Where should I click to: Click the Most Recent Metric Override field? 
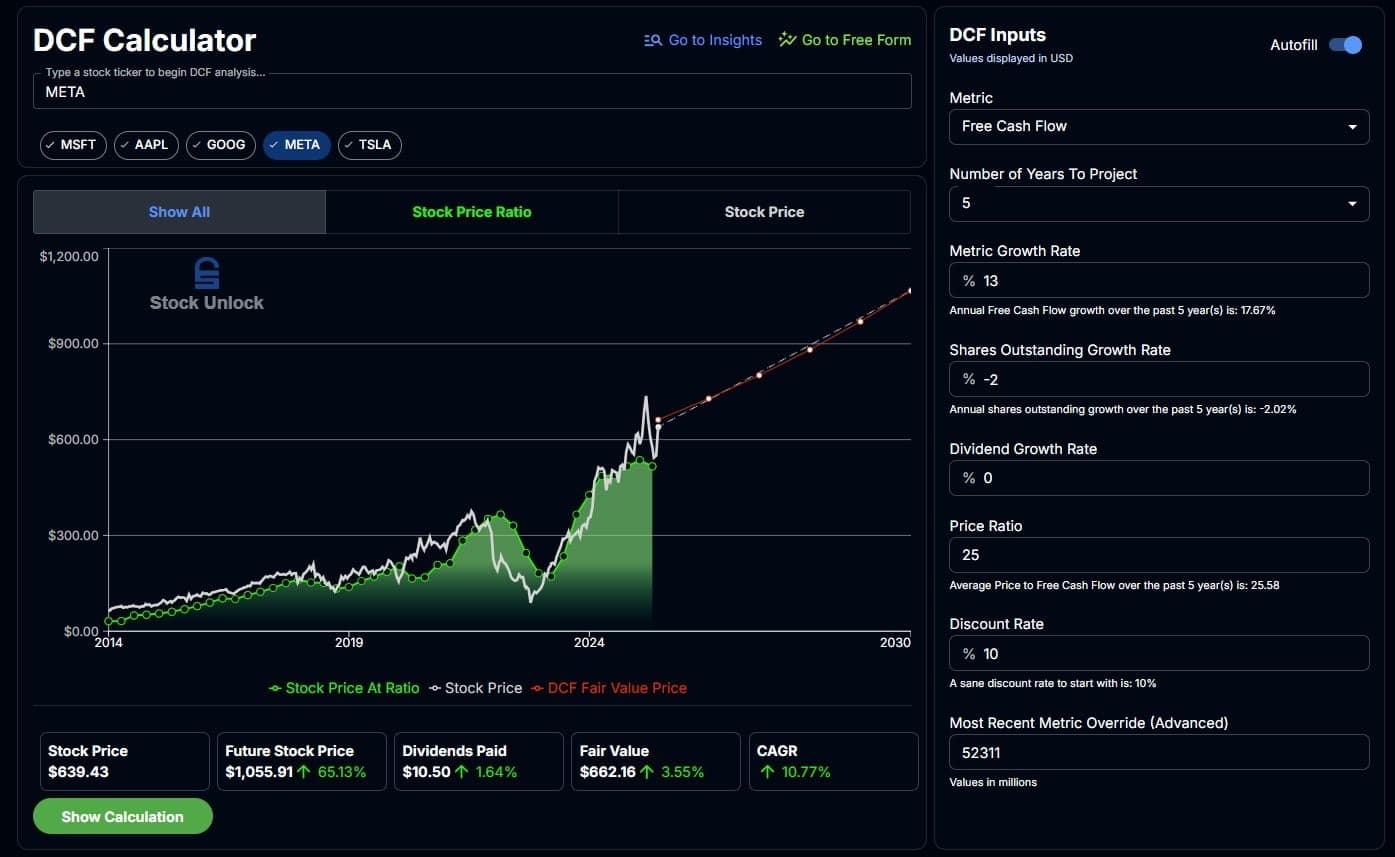1159,752
